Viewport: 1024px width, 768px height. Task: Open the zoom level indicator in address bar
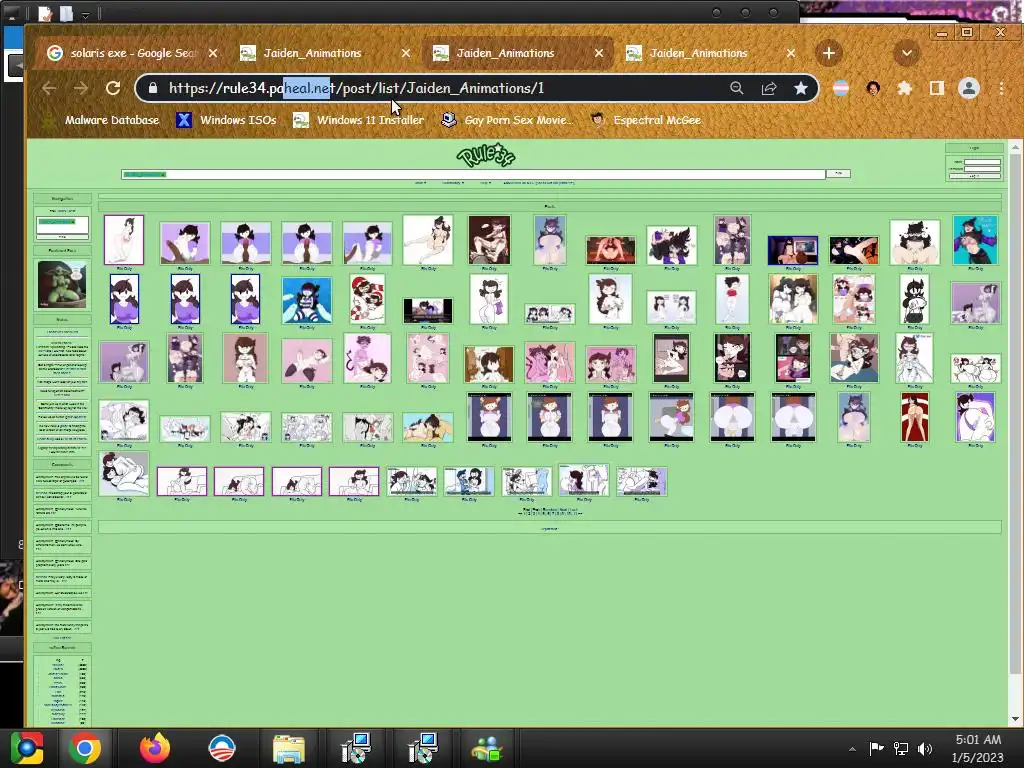(737, 88)
